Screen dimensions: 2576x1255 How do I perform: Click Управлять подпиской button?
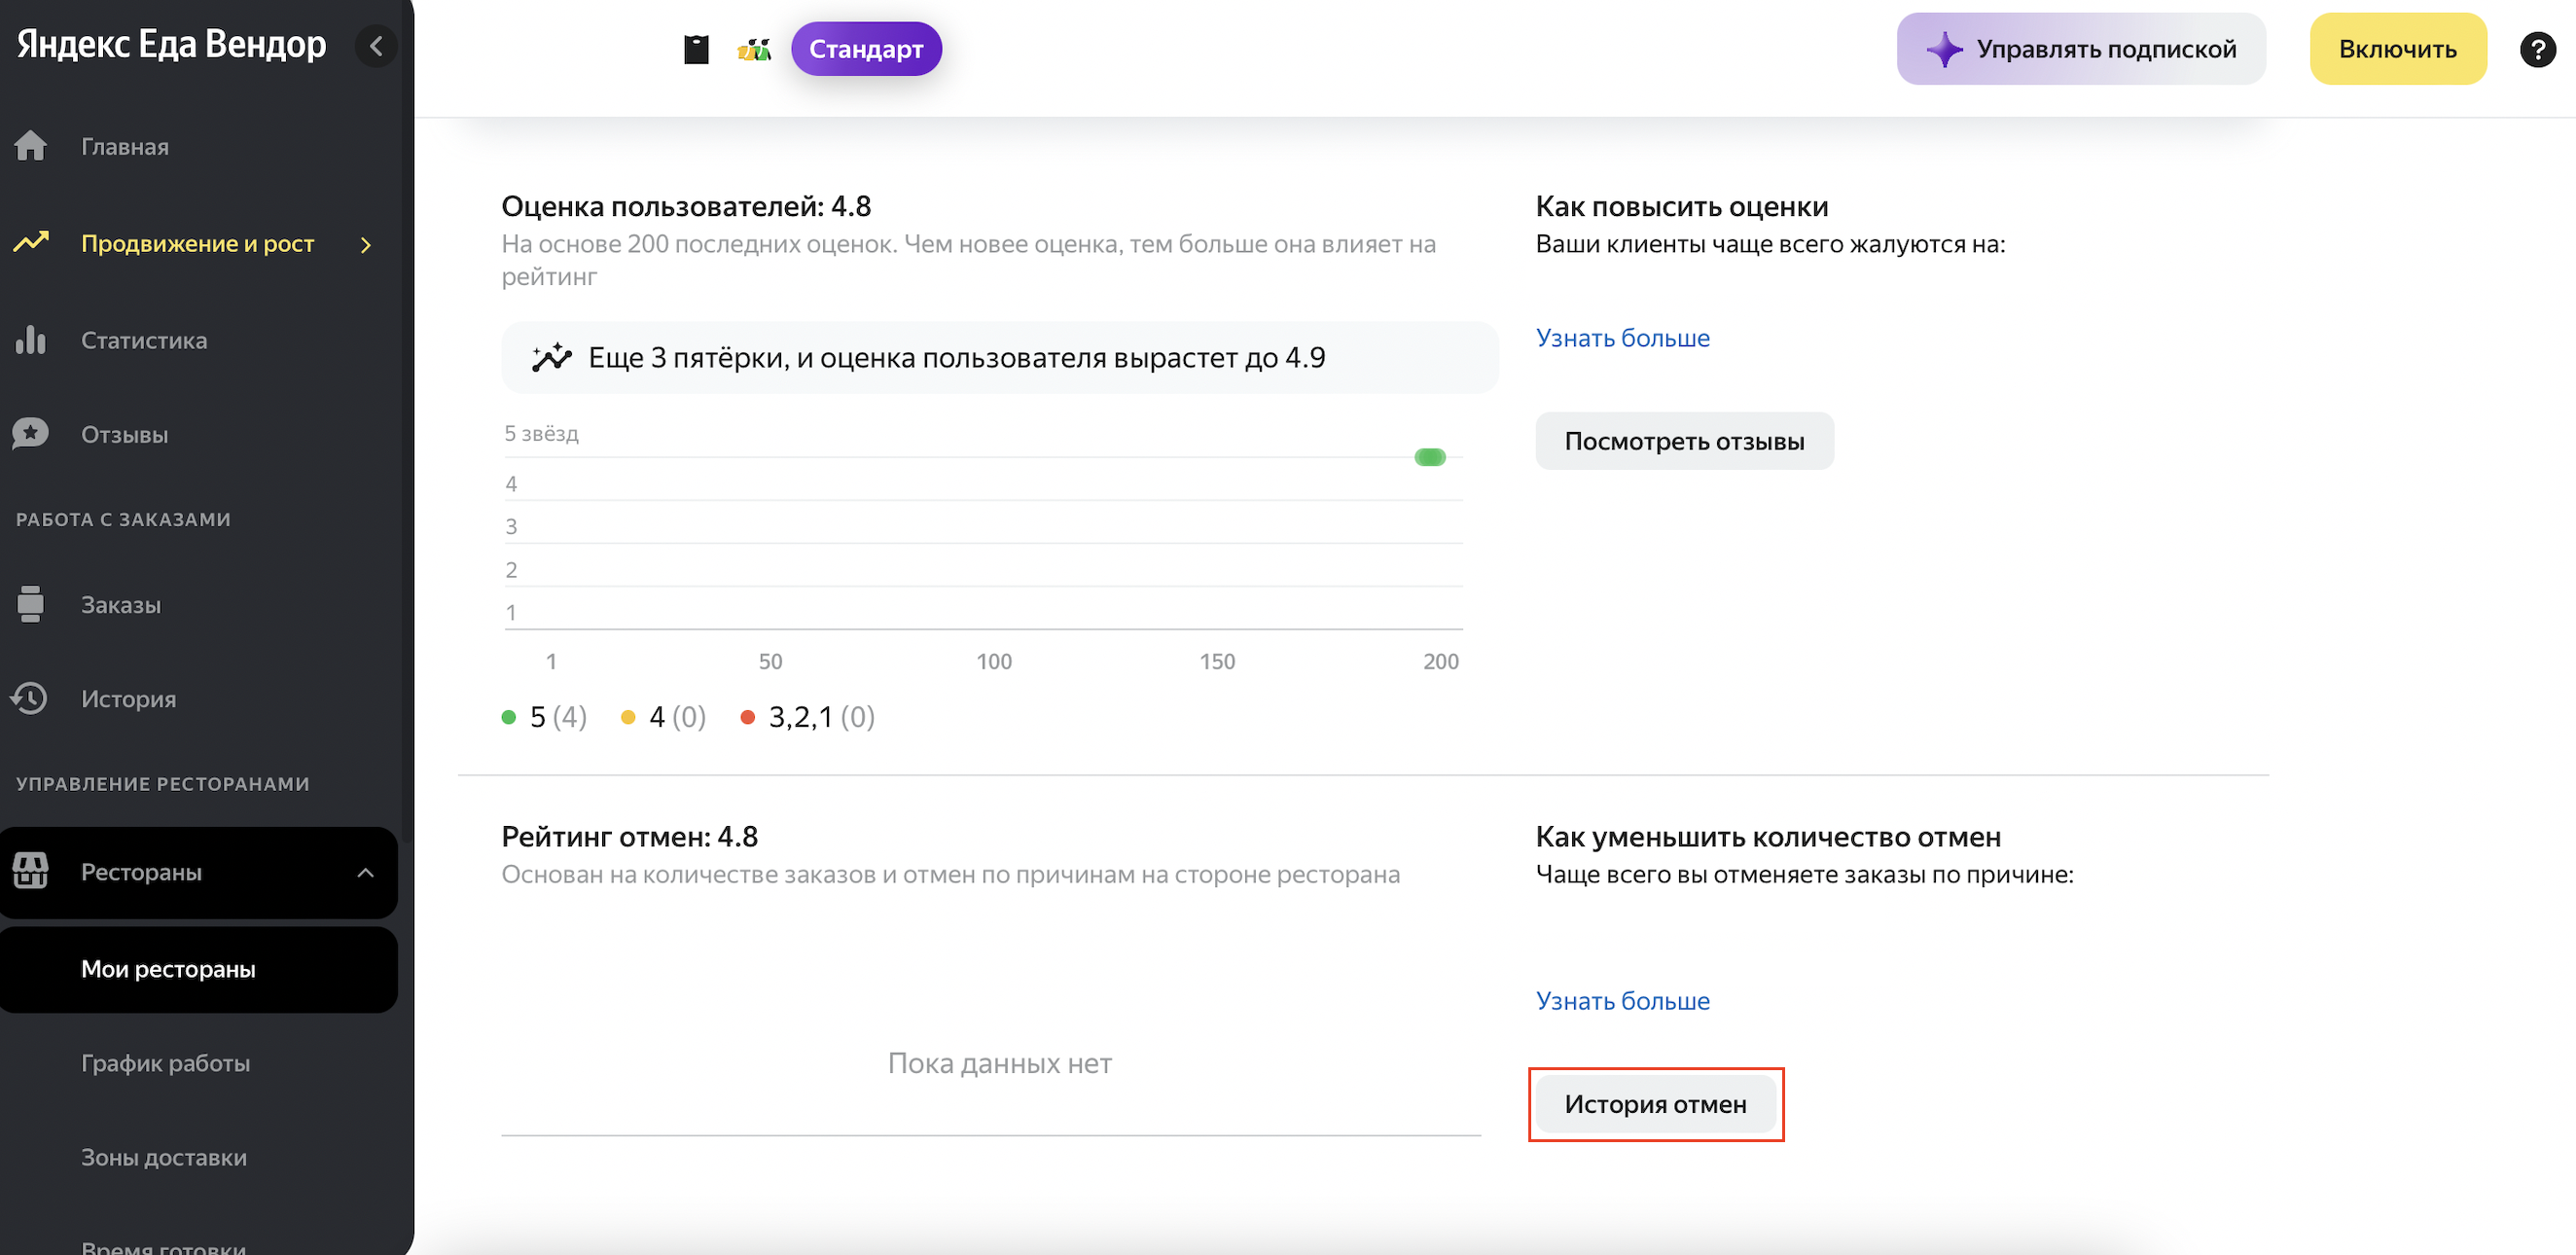2080,49
